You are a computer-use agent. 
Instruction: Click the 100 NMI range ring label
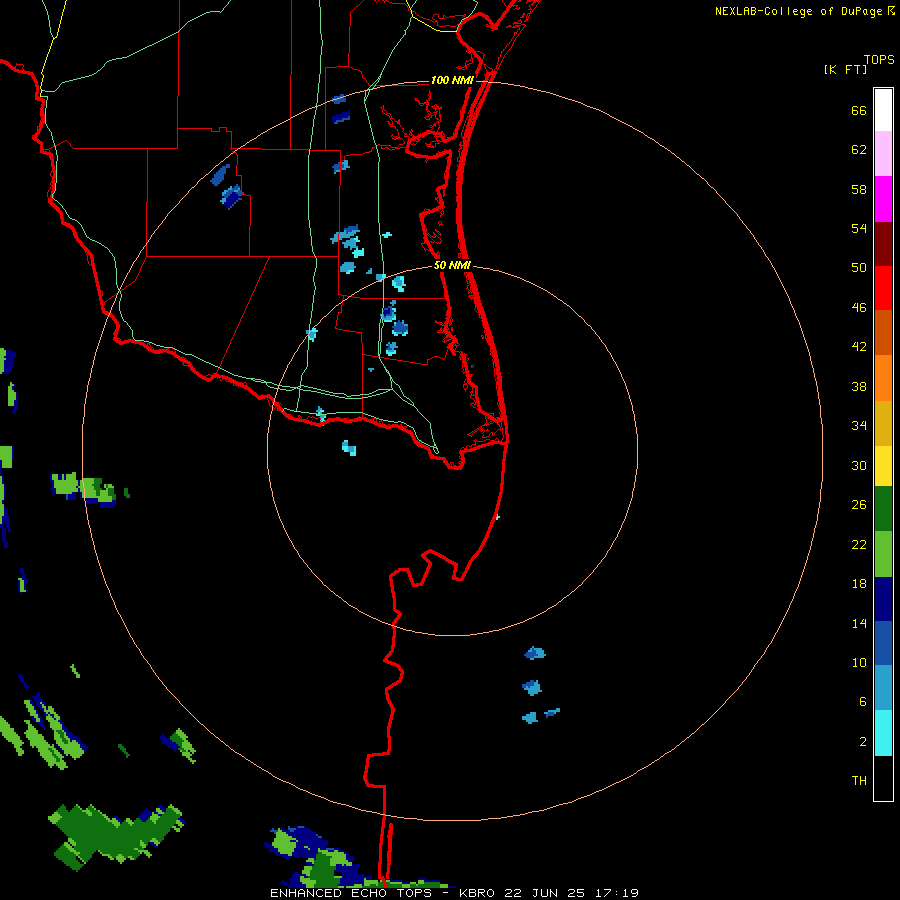[x=452, y=80]
